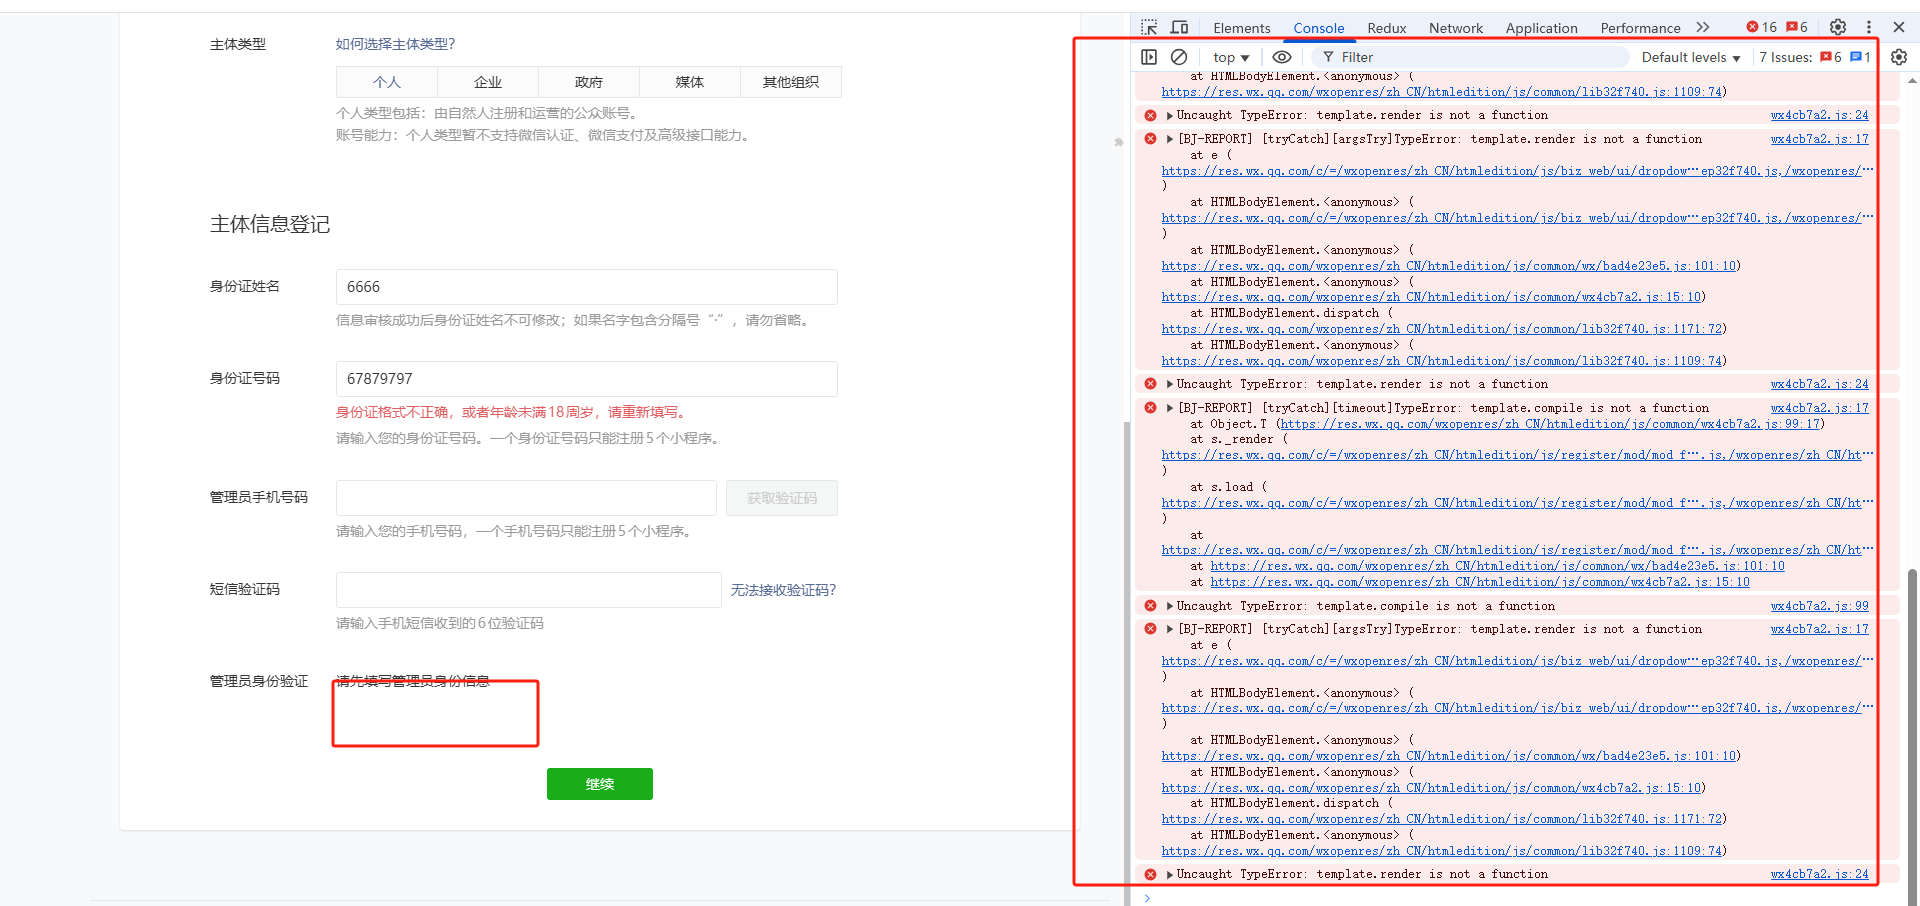Click the 主体信息登记 heading

270,225
